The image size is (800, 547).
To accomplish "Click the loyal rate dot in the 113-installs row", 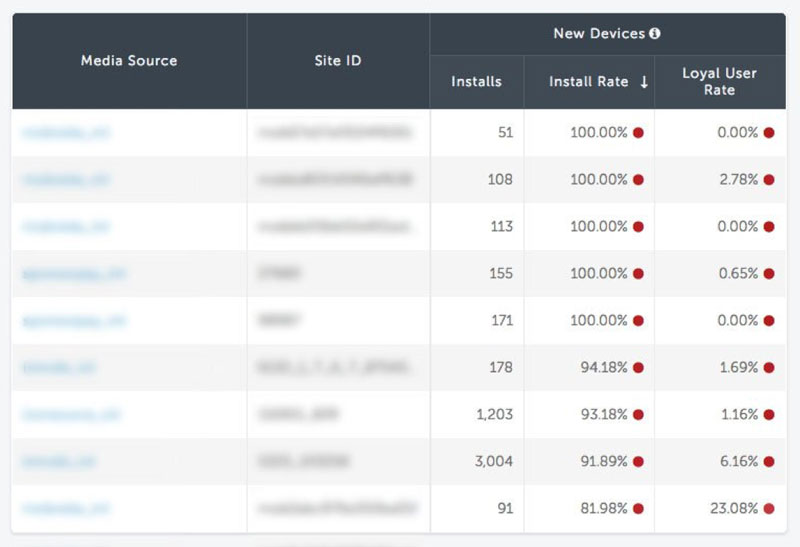I will click(769, 227).
